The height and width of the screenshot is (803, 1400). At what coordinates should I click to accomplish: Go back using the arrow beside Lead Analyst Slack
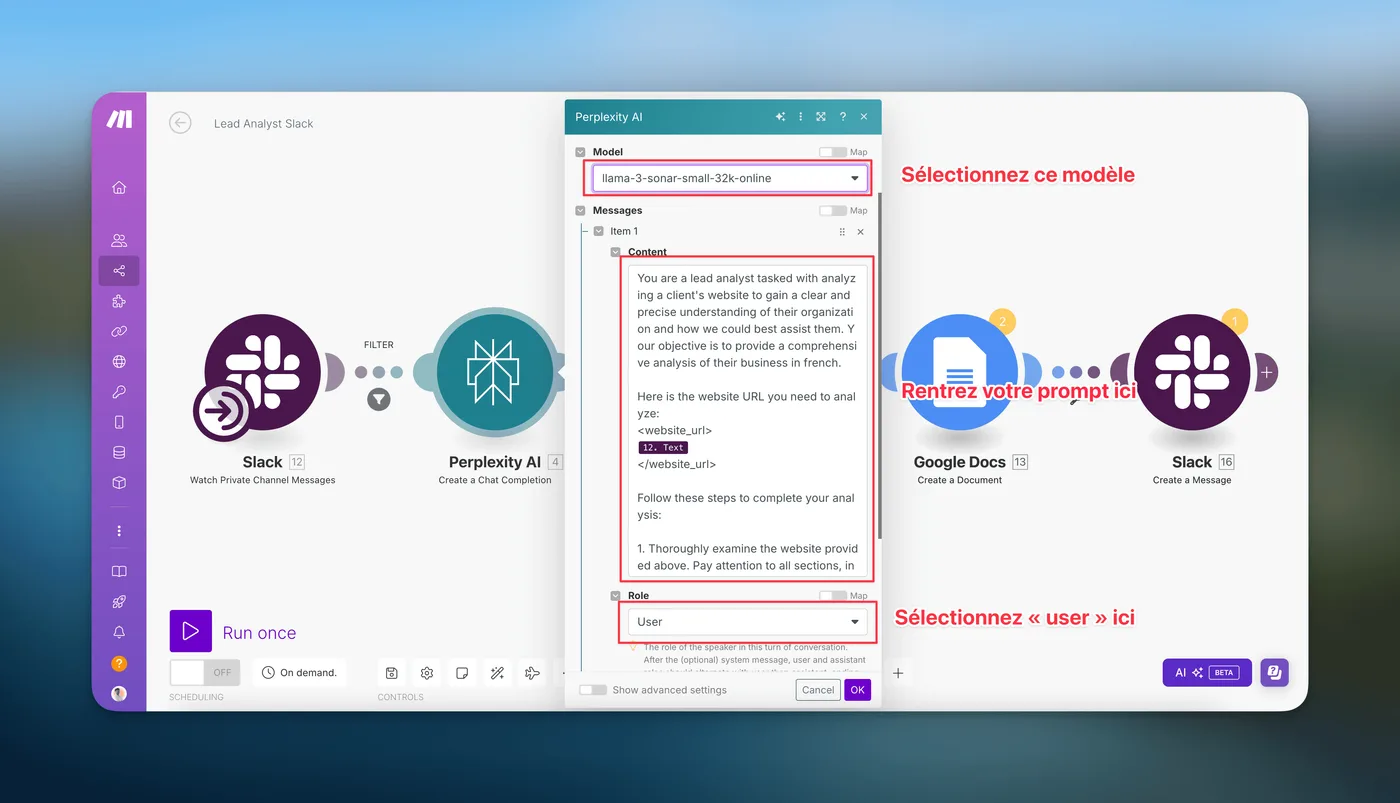[180, 123]
